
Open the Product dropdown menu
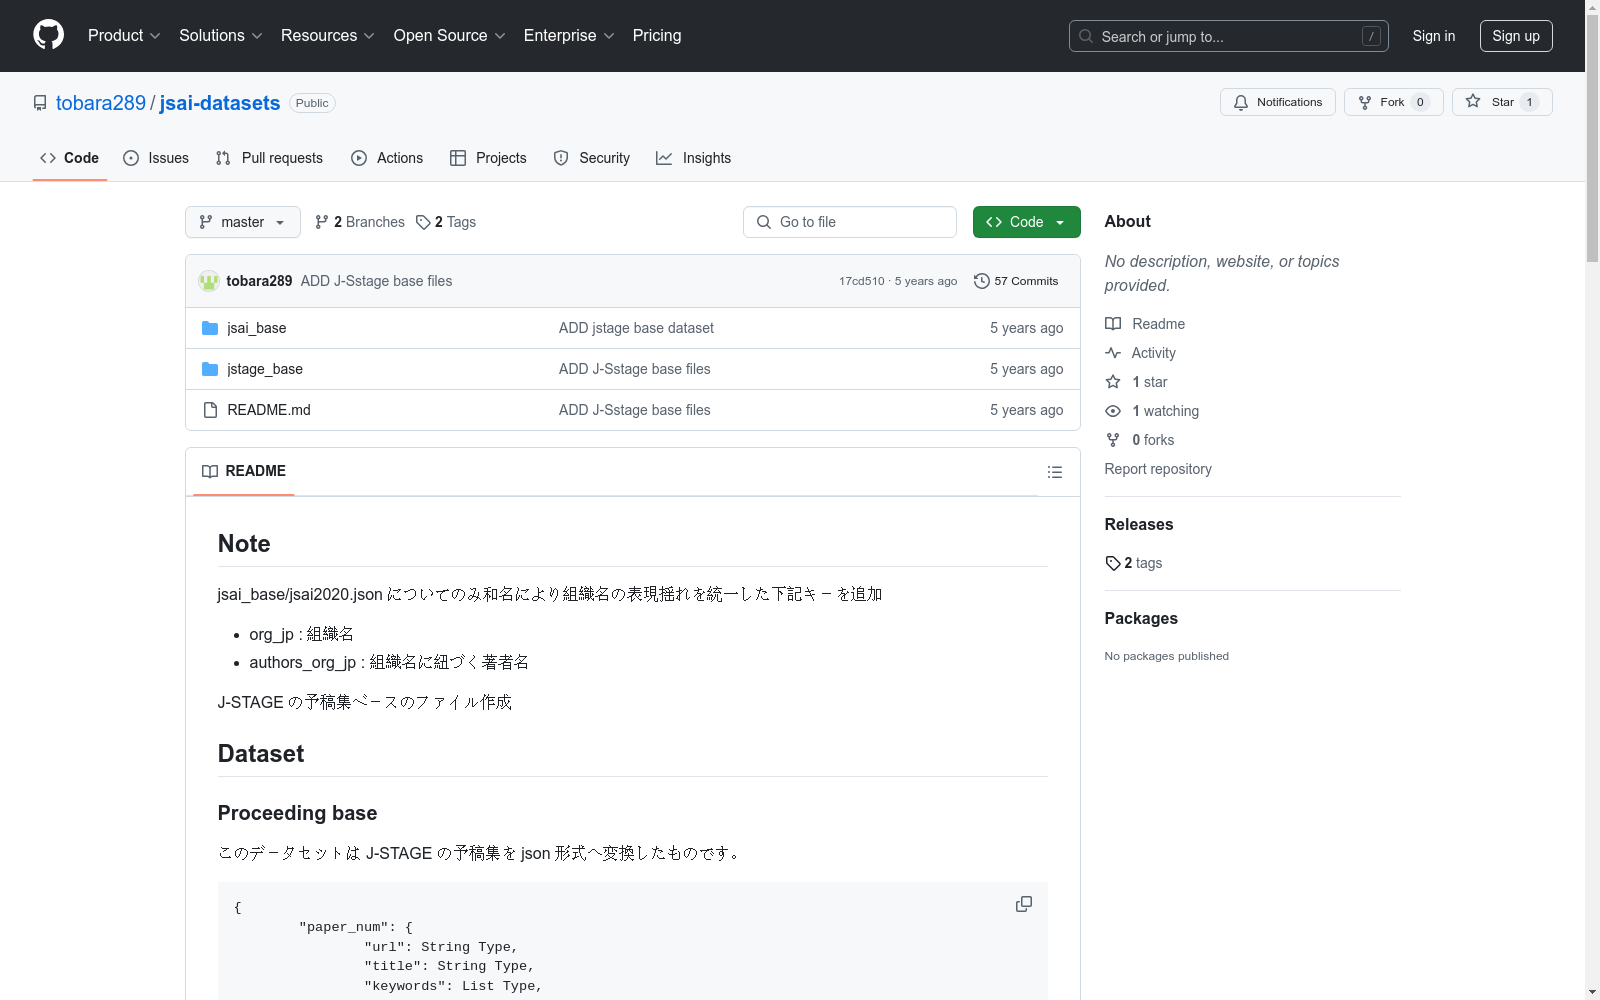click(124, 35)
